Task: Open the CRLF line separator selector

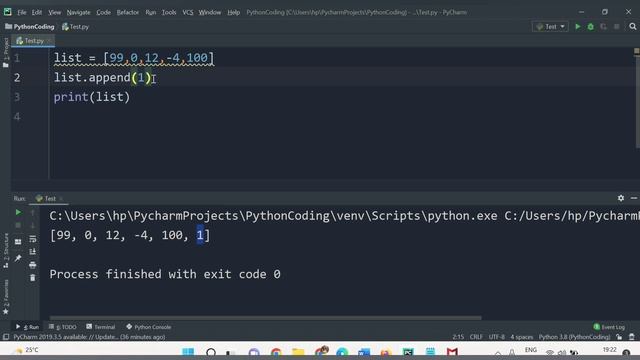Action: pos(476,337)
